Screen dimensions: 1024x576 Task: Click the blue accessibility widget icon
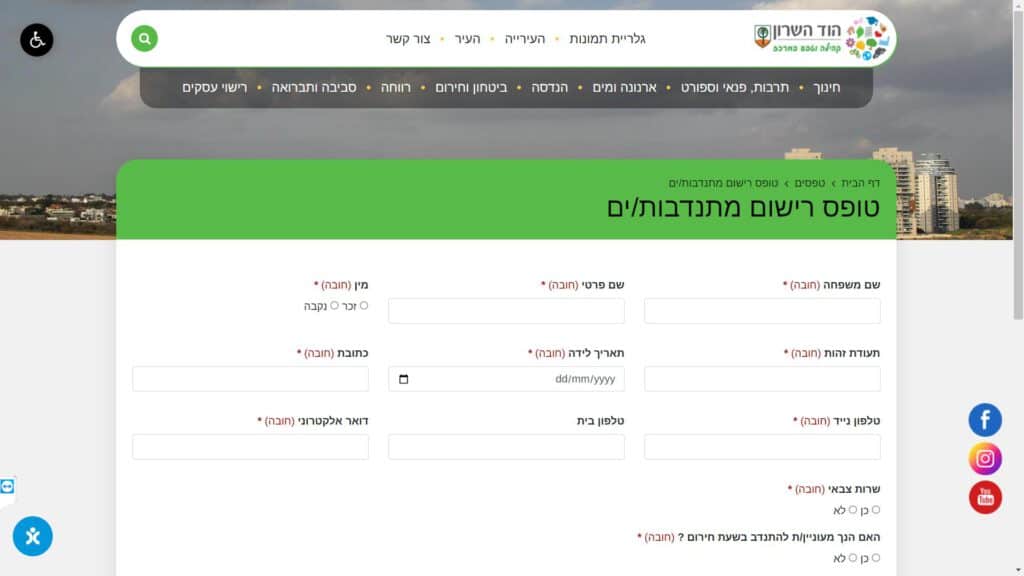tap(33, 537)
